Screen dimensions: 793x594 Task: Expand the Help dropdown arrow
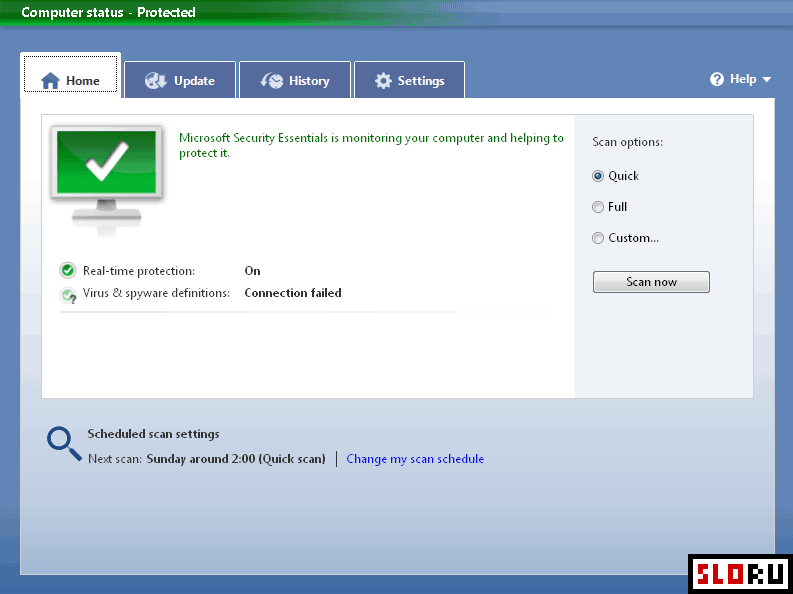click(x=766, y=79)
